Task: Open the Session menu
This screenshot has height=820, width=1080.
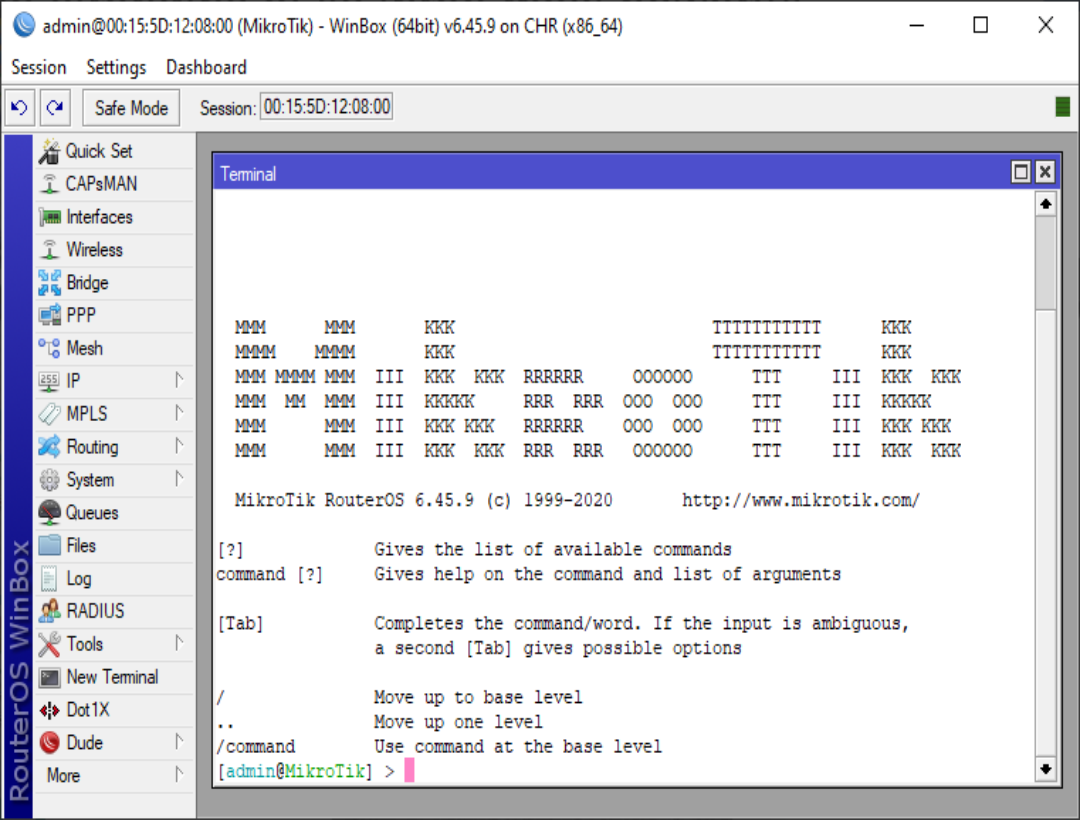Action: (x=38, y=67)
